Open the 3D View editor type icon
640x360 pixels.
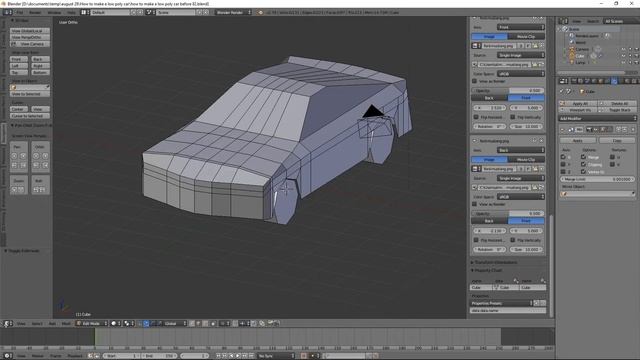tap(7, 323)
